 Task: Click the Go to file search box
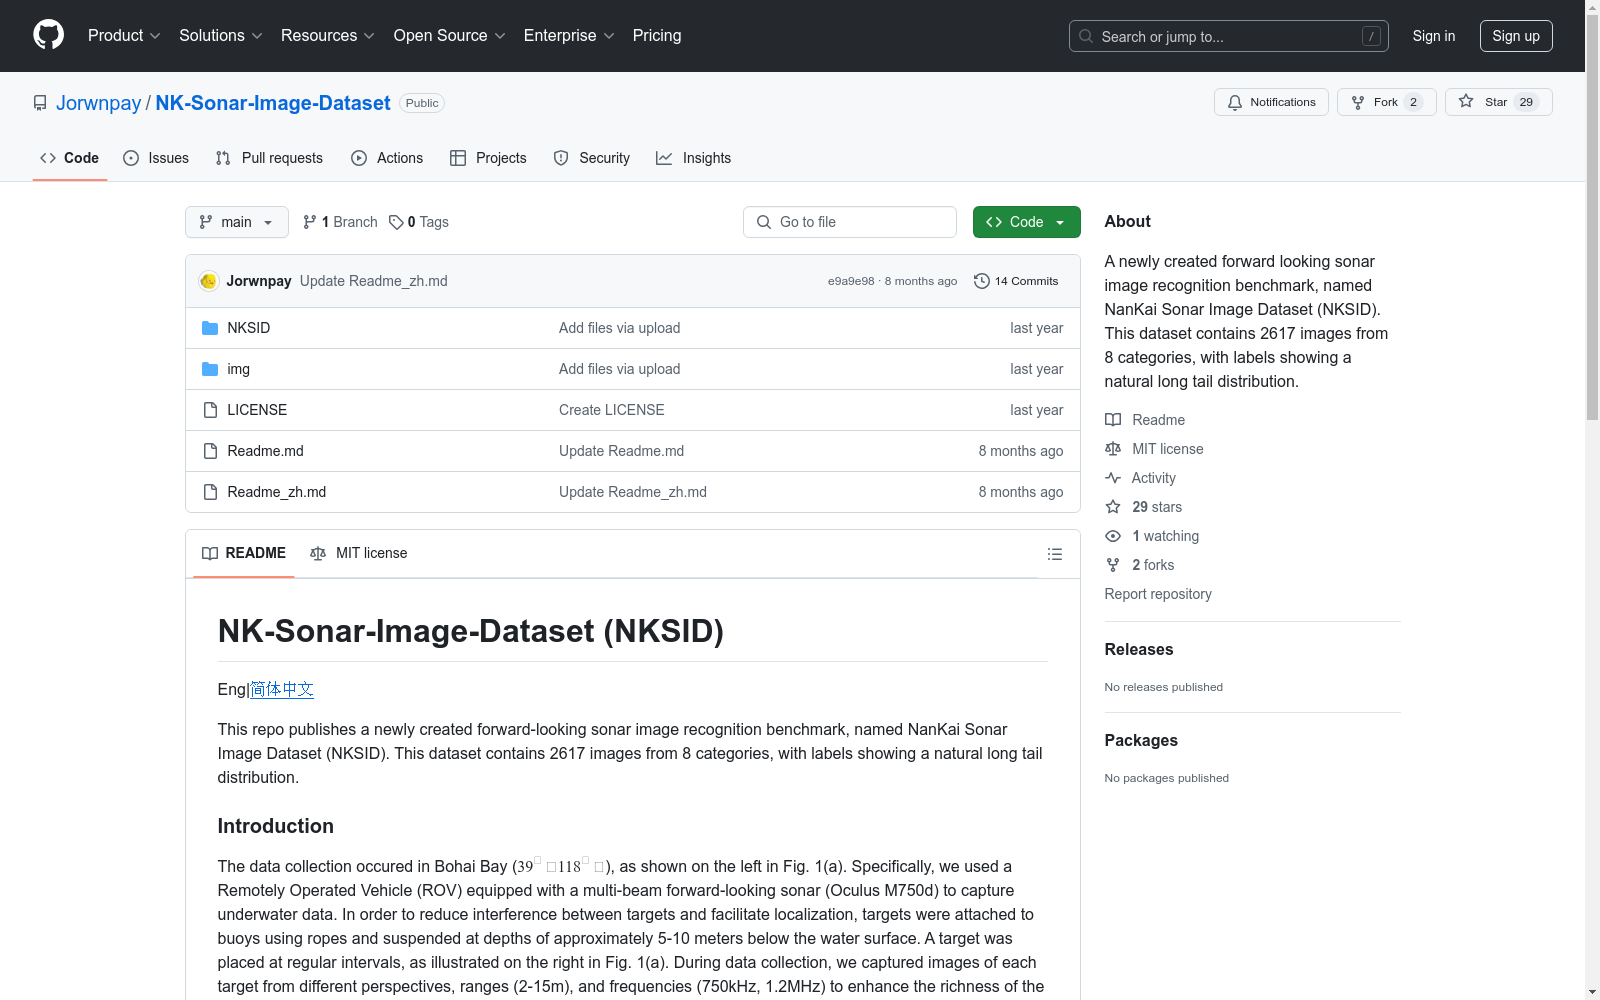tap(850, 222)
